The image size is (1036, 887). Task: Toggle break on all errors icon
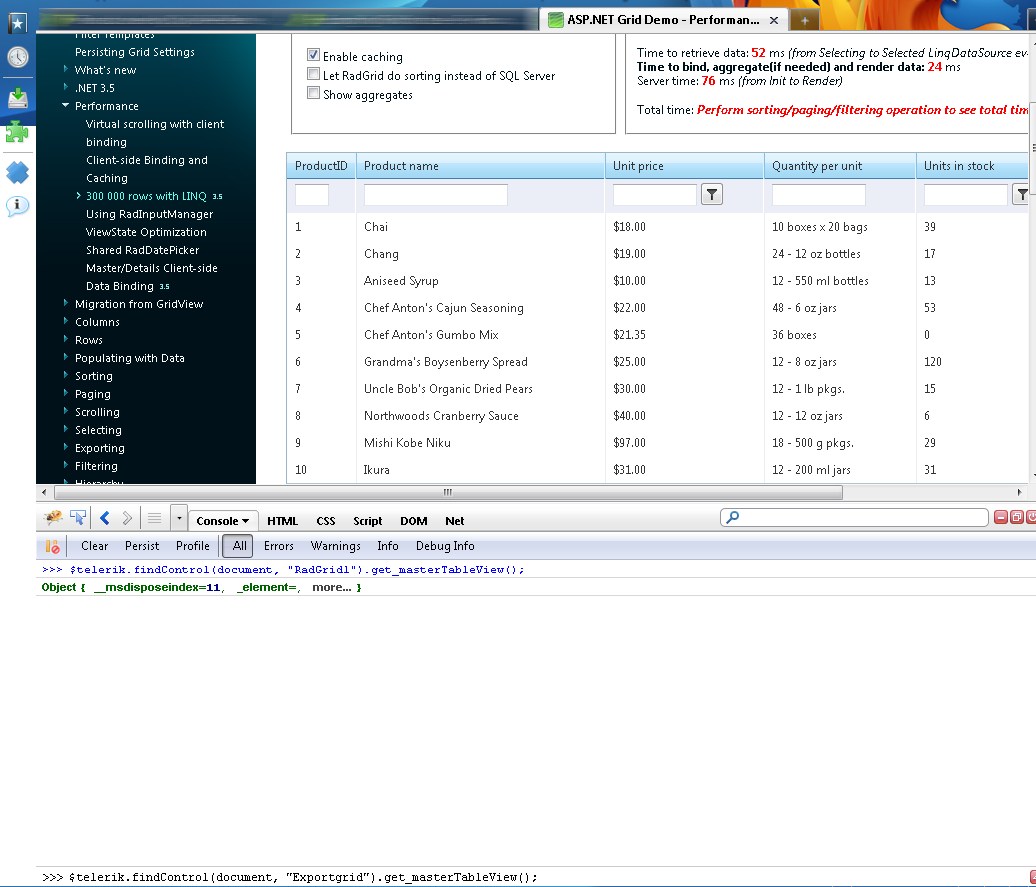point(52,547)
